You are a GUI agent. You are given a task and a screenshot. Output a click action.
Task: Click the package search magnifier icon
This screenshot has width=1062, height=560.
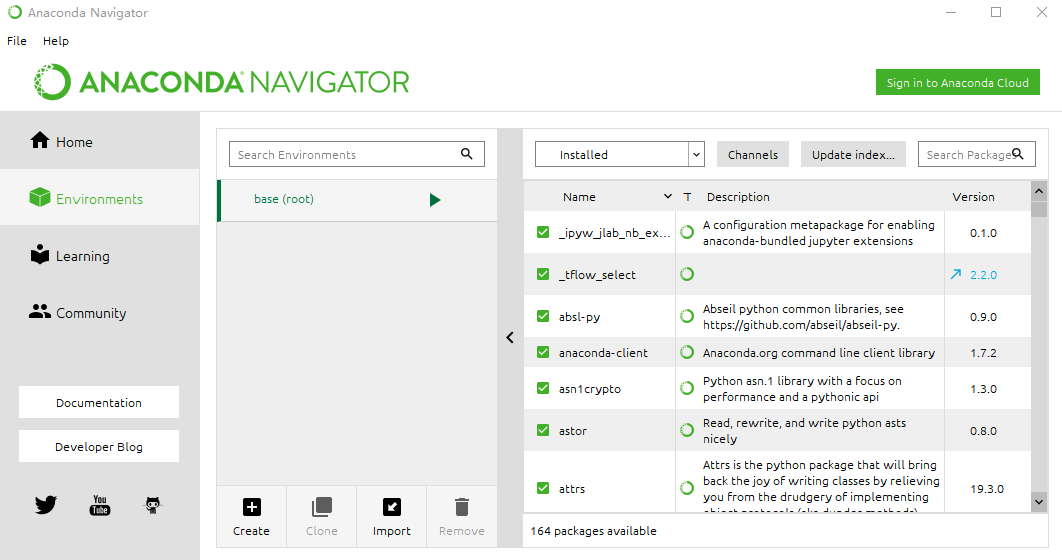click(x=1017, y=154)
